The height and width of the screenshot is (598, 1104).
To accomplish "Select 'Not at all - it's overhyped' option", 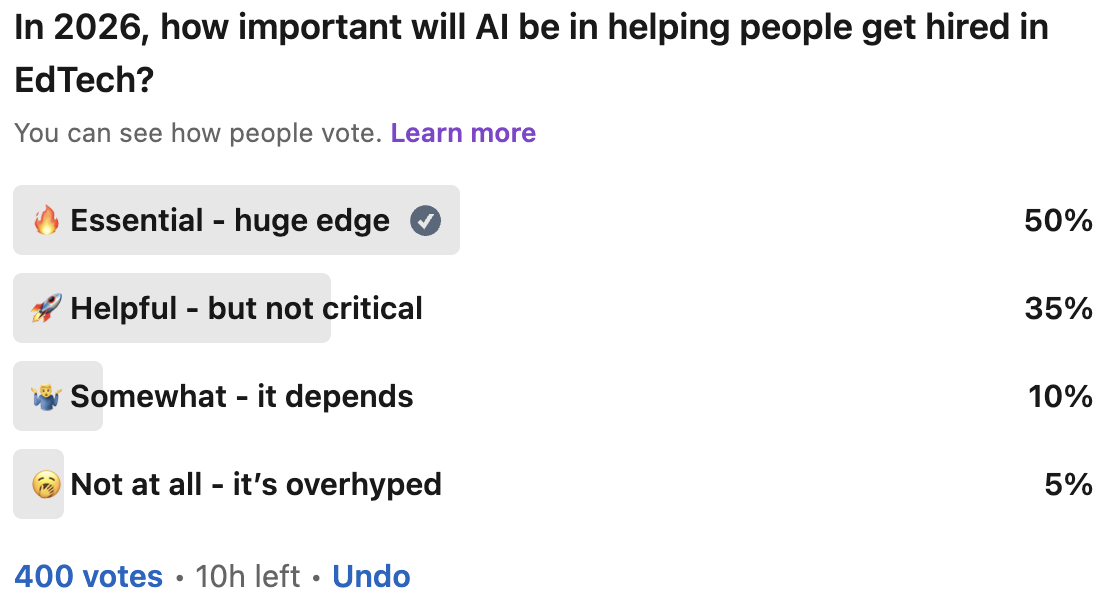I will pos(256,484).
